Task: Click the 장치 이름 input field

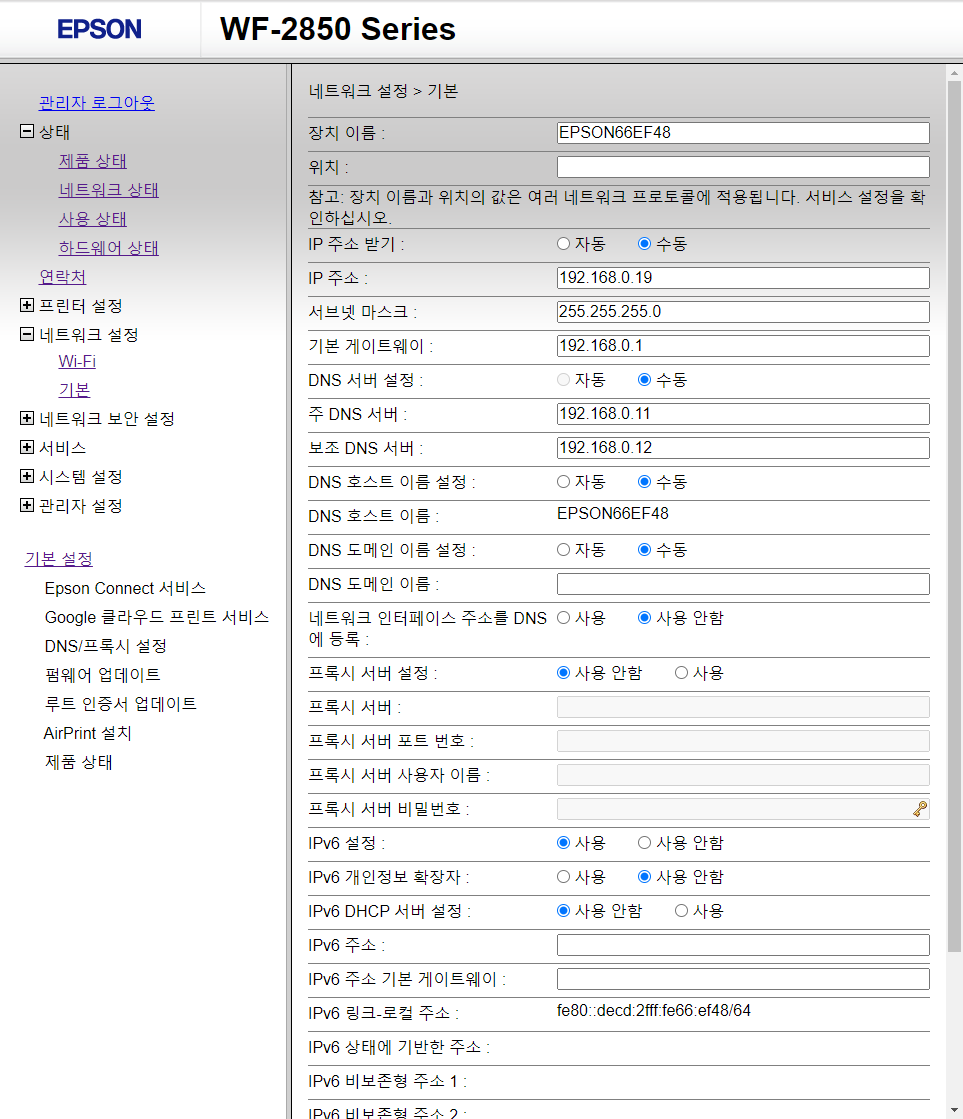Action: click(743, 133)
